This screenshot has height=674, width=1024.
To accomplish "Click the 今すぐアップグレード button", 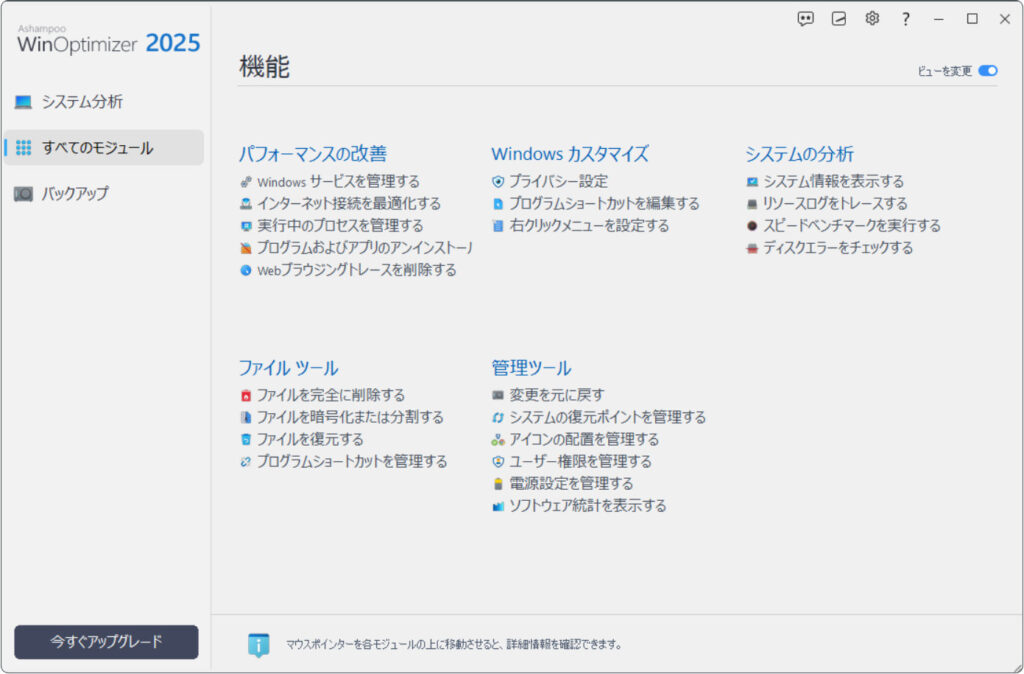I will [106, 642].
